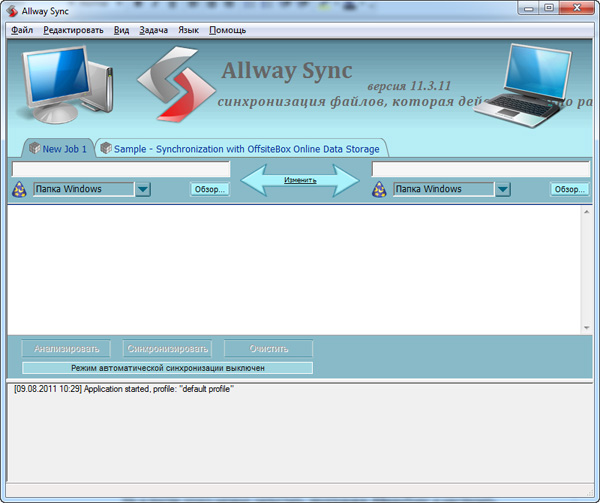This screenshot has height=503, width=600.
Task: Expand the left Папка Windows dropdown
Action: tap(142, 190)
